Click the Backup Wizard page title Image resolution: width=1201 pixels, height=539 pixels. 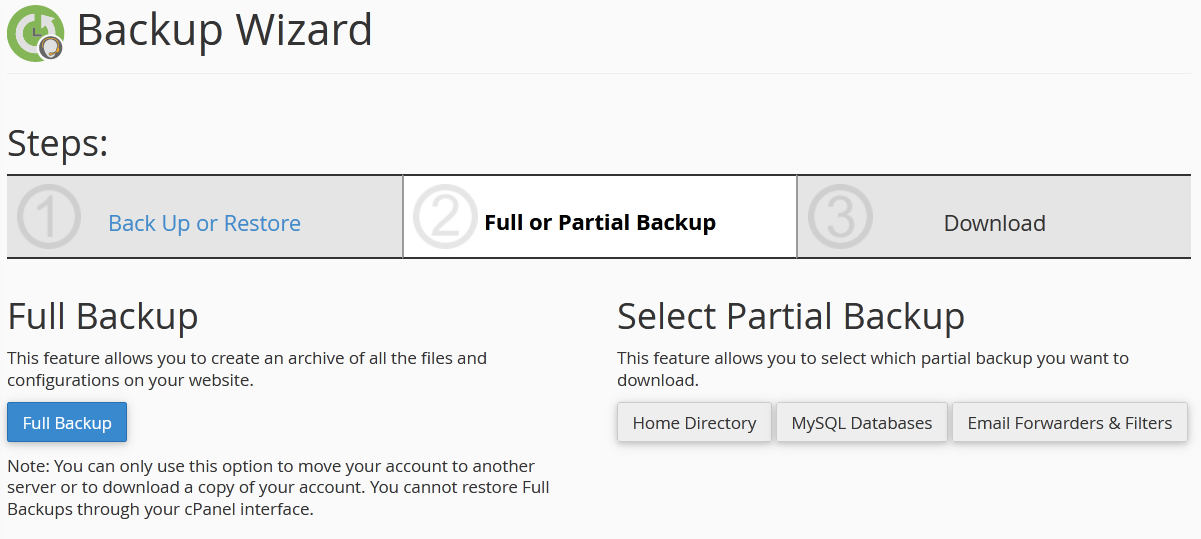coord(224,30)
